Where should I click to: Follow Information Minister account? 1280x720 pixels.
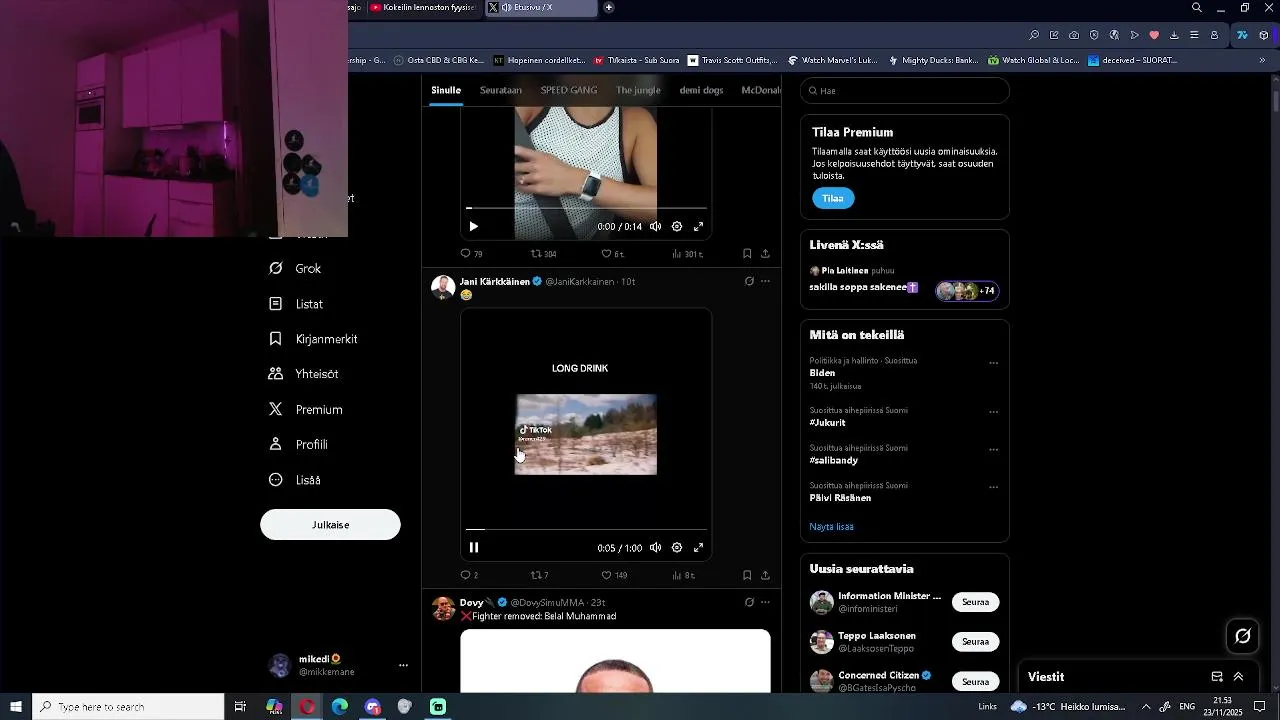click(975, 602)
